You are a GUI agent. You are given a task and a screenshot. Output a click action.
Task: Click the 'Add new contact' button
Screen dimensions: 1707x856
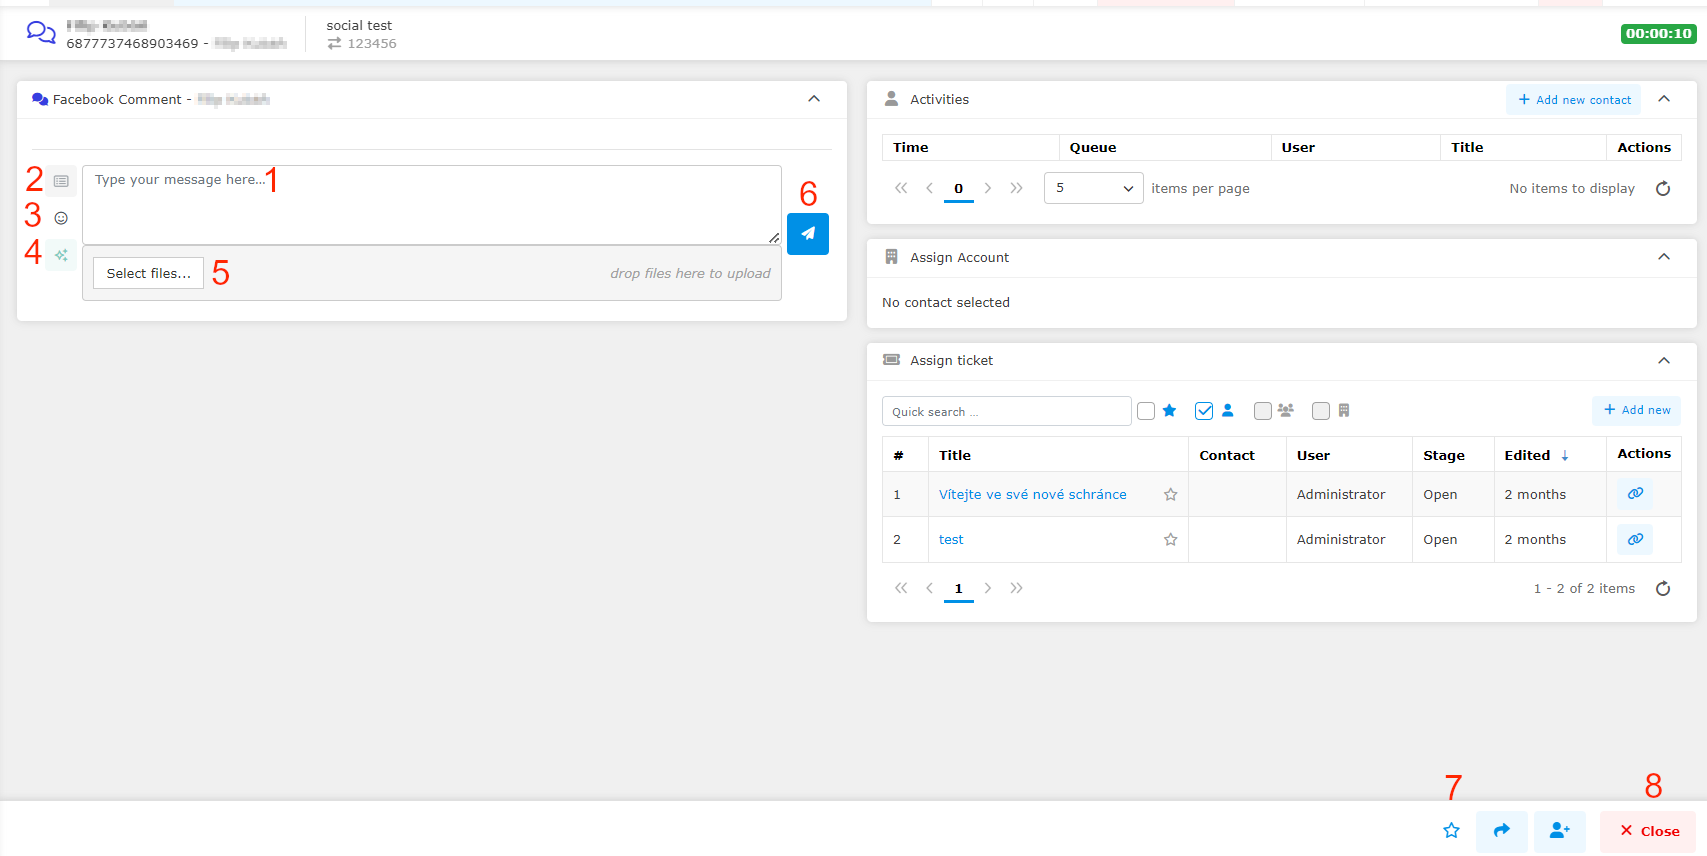click(1573, 100)
